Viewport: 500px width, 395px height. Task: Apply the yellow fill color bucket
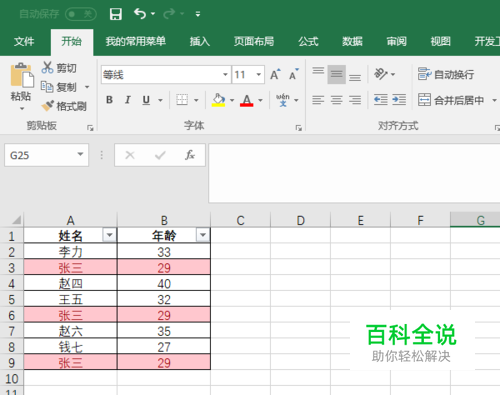pos(218,100)
